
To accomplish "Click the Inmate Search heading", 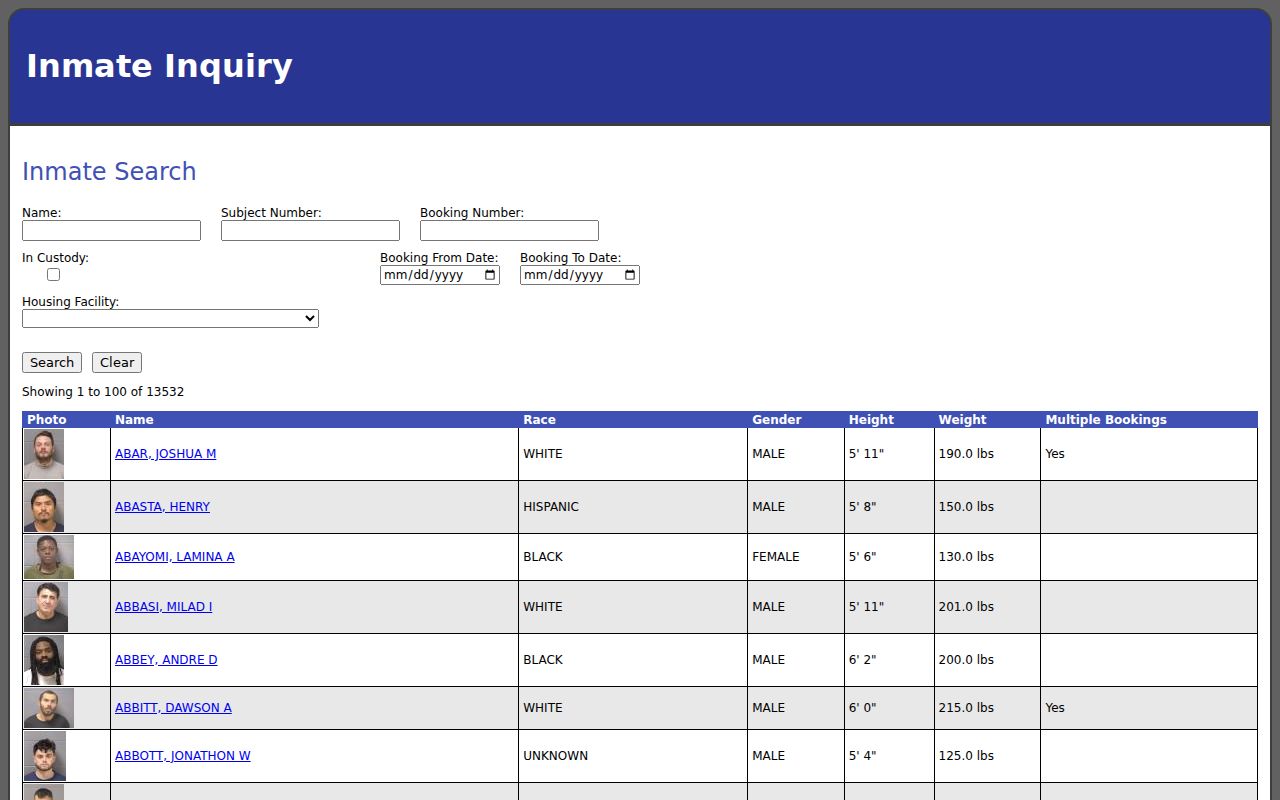I will 109,172.
